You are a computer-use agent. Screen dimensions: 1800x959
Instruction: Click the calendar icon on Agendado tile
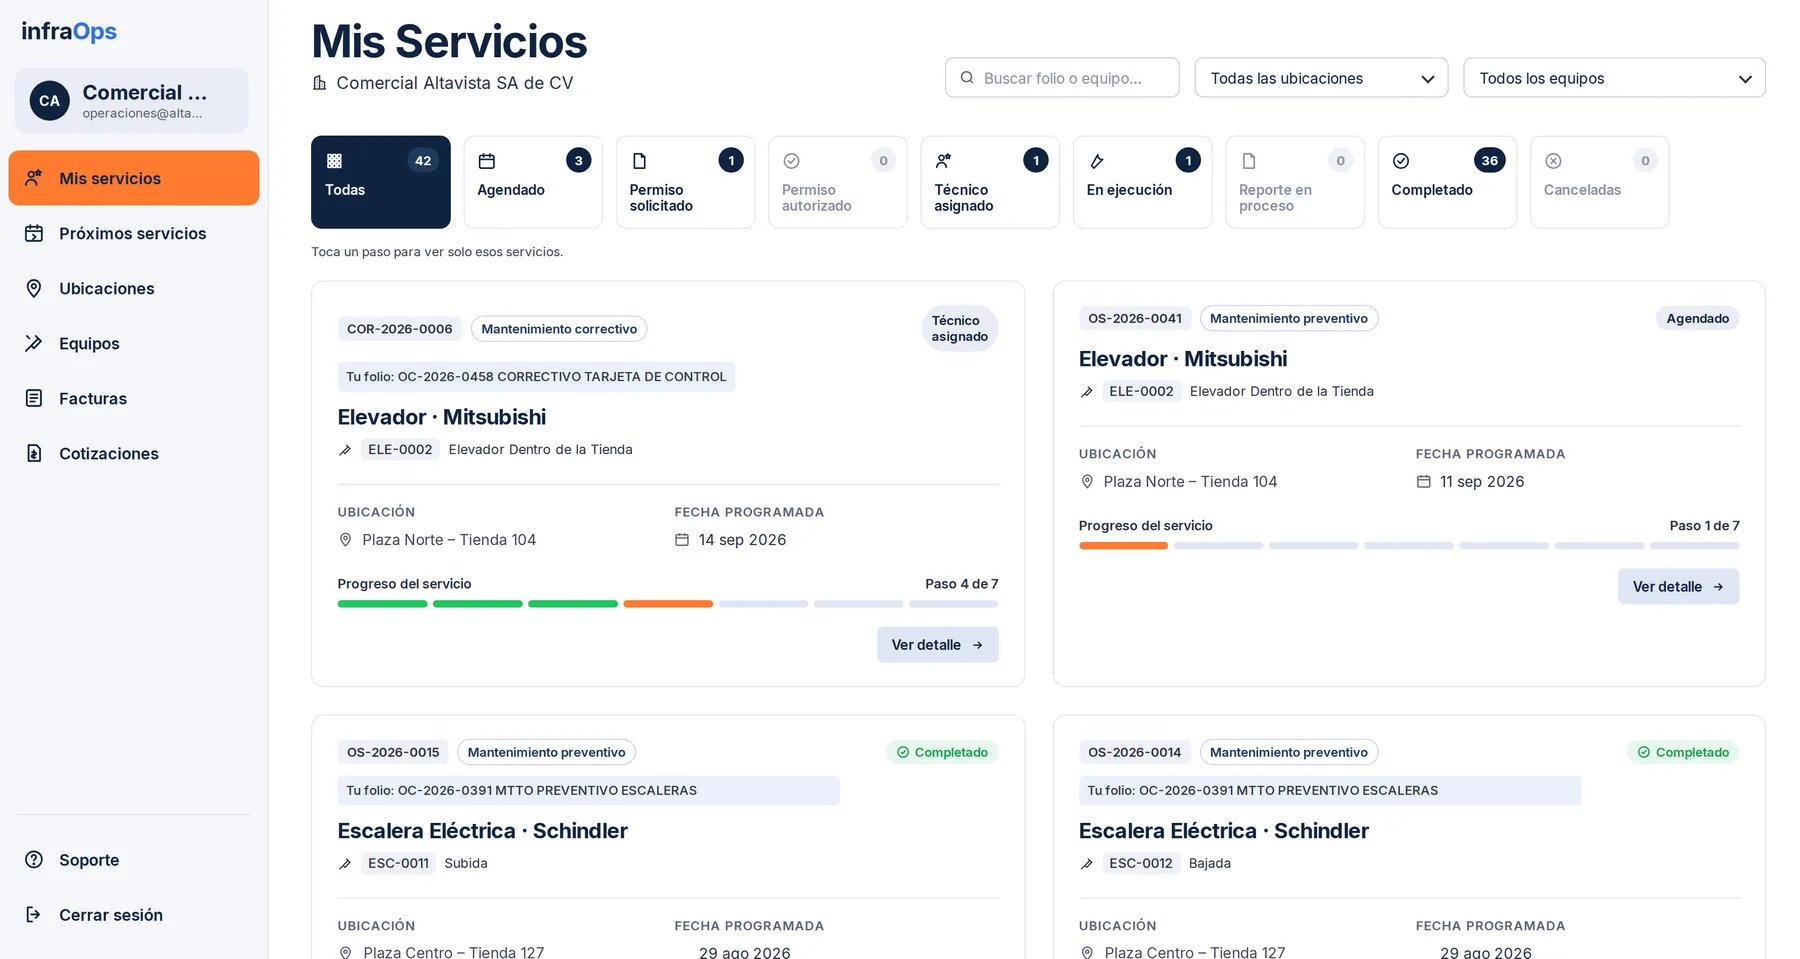pyautogui.click(x=487, y=161)
